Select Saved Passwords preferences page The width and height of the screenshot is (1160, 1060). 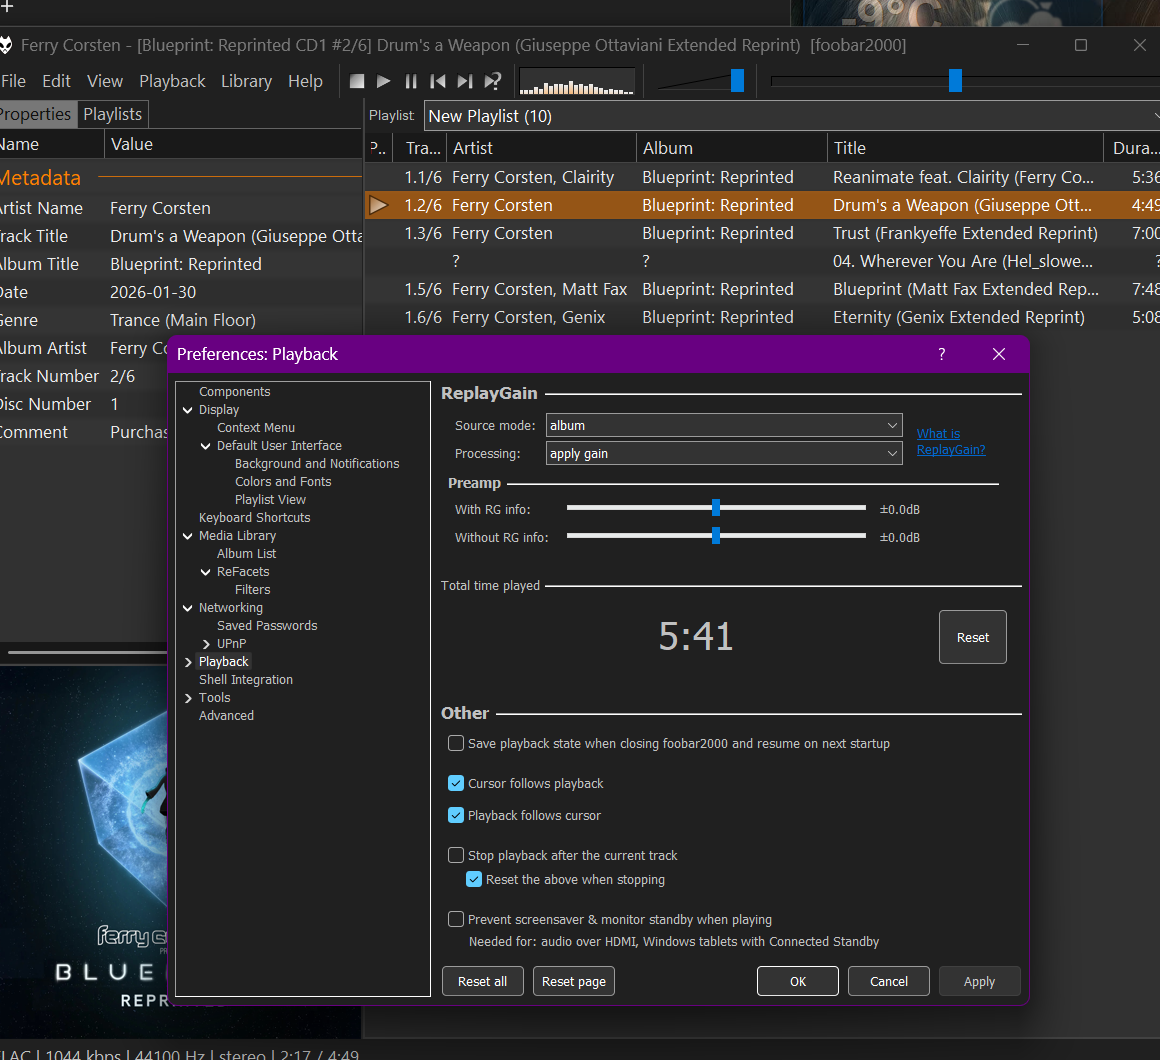pos(266,626)
